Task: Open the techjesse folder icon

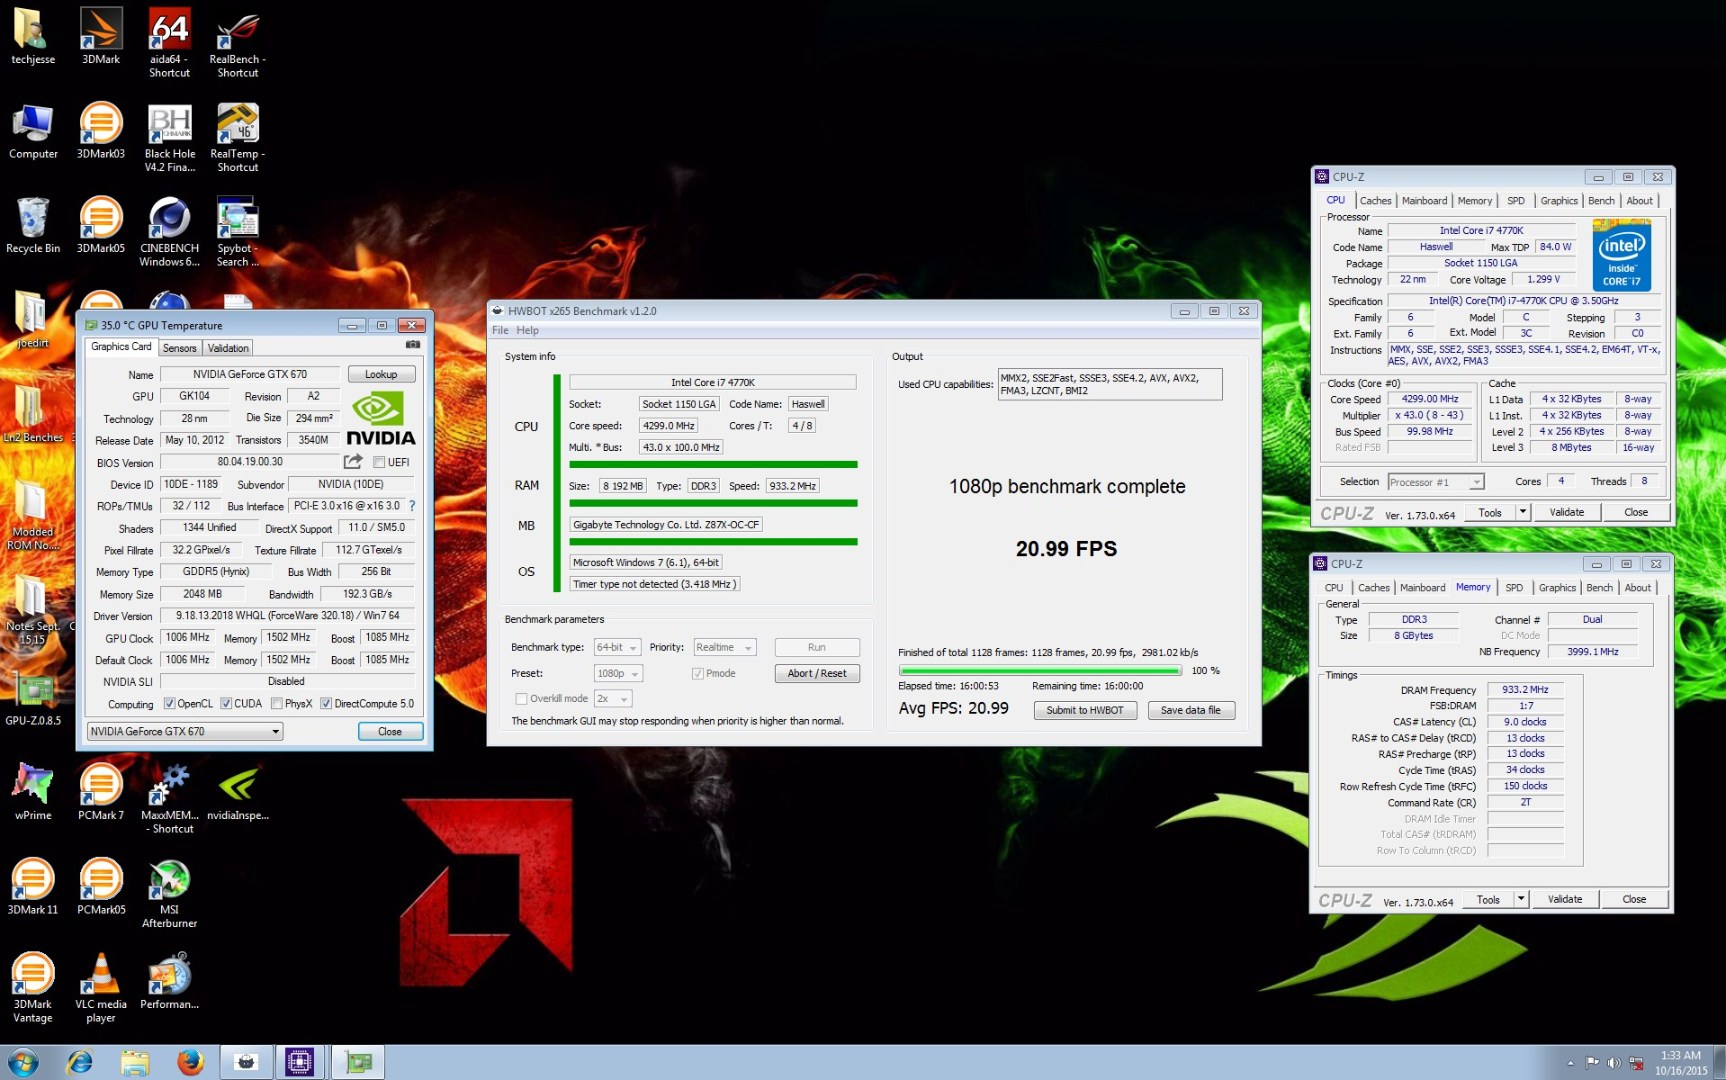Action: coord(33,37)
